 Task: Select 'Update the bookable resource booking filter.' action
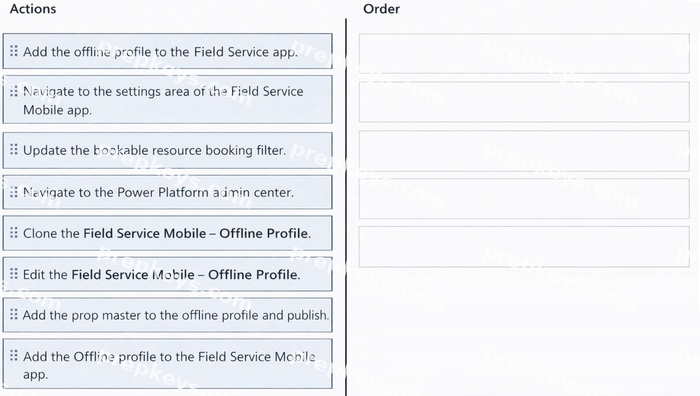[x=167, y=150]
